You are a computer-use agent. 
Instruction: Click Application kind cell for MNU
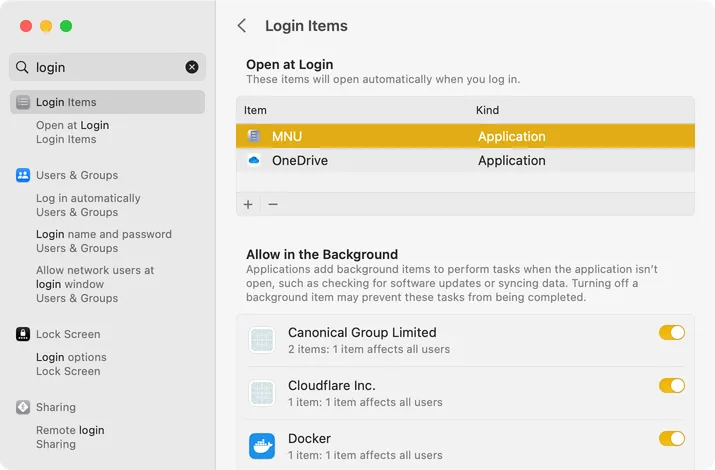coord(511,136)
